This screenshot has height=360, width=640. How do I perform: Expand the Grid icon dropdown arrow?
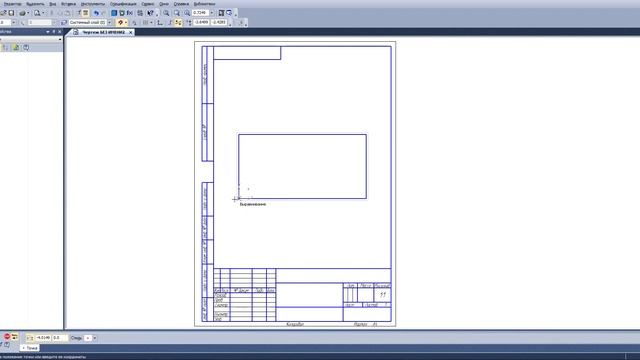pos(151,22)
